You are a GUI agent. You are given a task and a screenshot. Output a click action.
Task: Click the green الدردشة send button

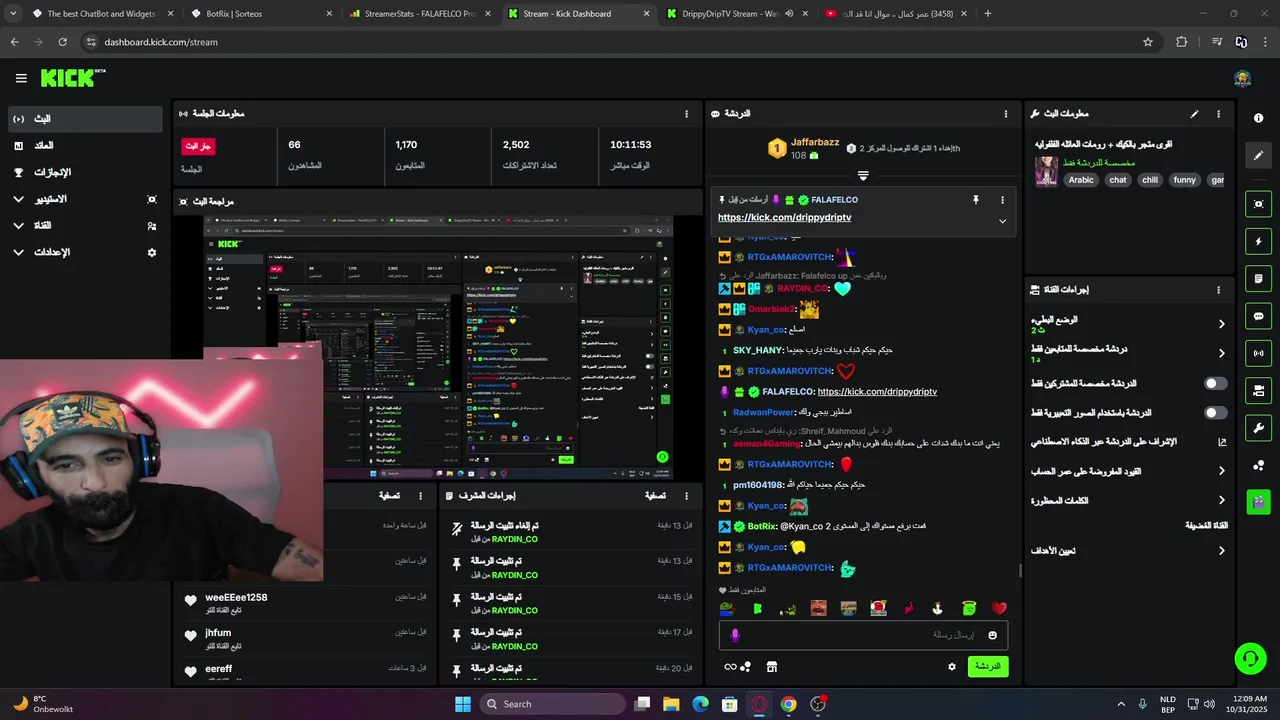click(x=988, y=666)
